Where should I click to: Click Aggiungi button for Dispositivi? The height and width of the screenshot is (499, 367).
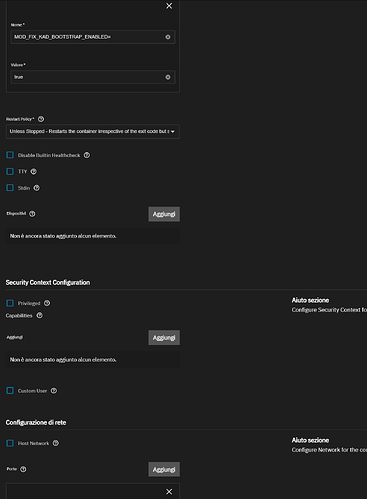click(164, 214)
